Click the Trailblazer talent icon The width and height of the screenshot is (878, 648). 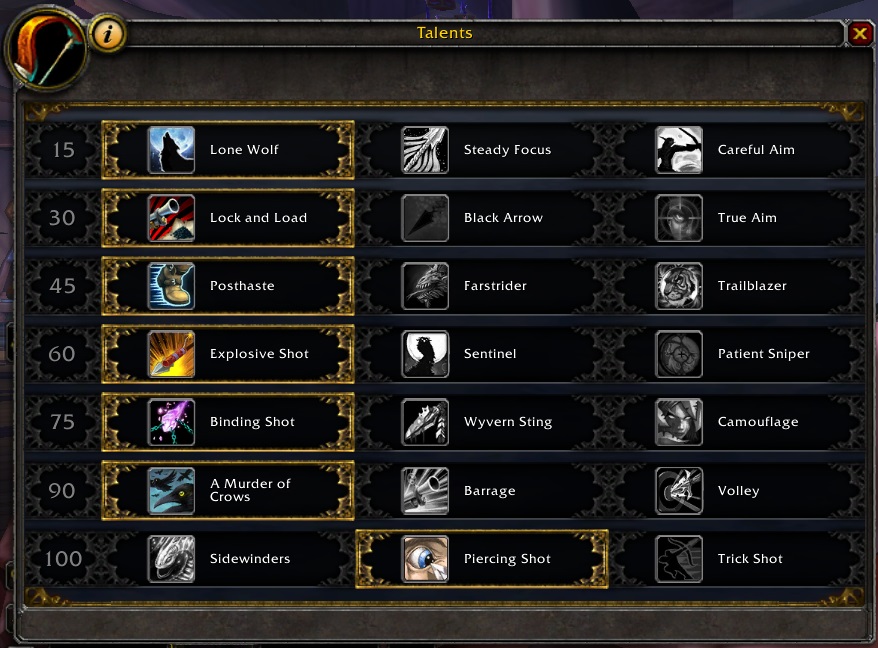pyautogui.click(x=679, y=286)
